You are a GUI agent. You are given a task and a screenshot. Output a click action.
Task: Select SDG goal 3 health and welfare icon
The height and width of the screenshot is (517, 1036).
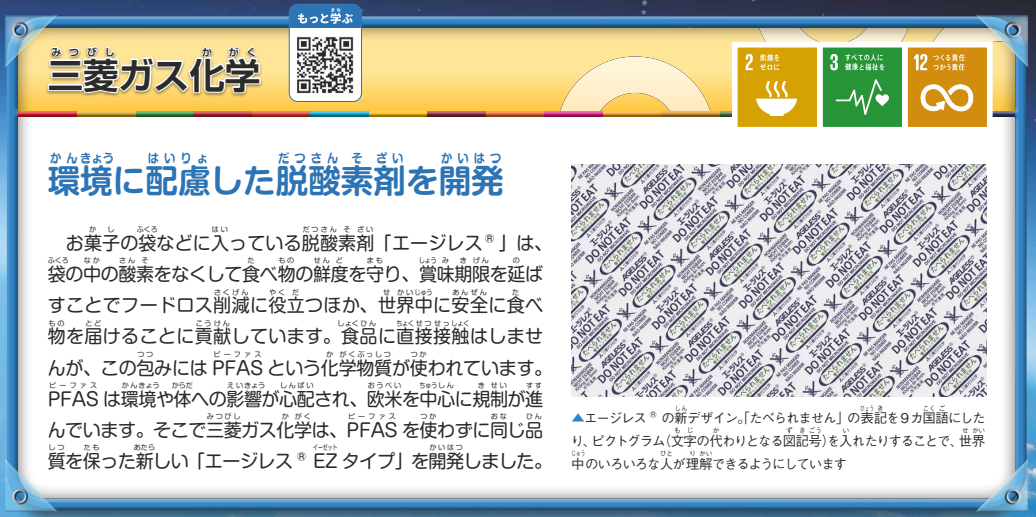[x=862, y=87]
